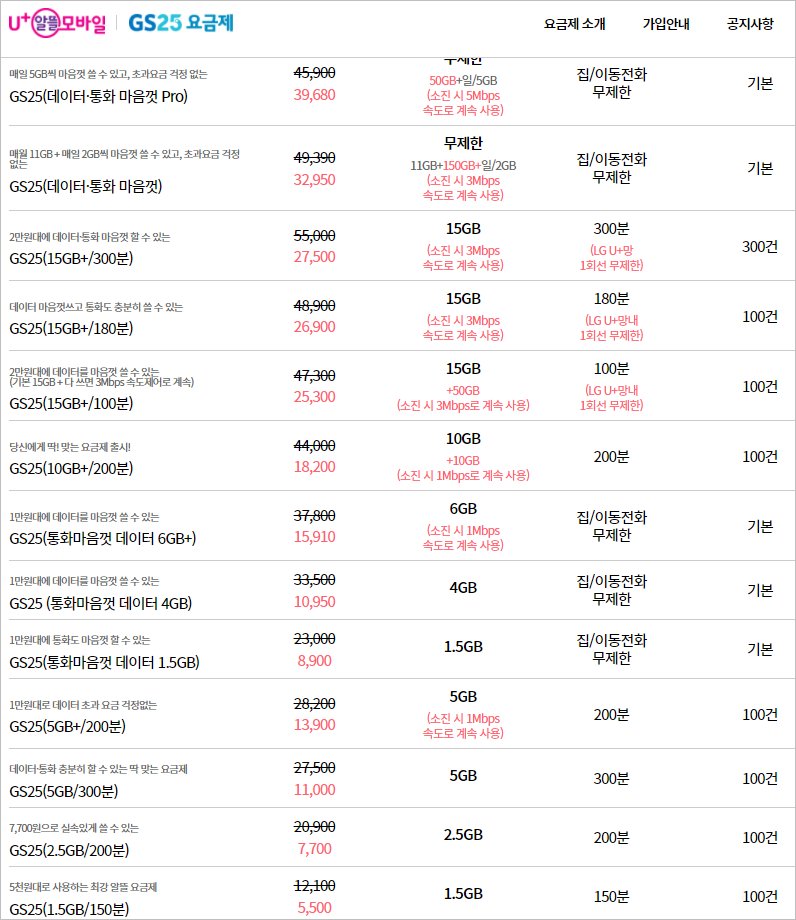Choose the GS25(15GB+/300분) plan
Image resolution: width=796 pixels, height=920 pixels.
tap(71, 258)
